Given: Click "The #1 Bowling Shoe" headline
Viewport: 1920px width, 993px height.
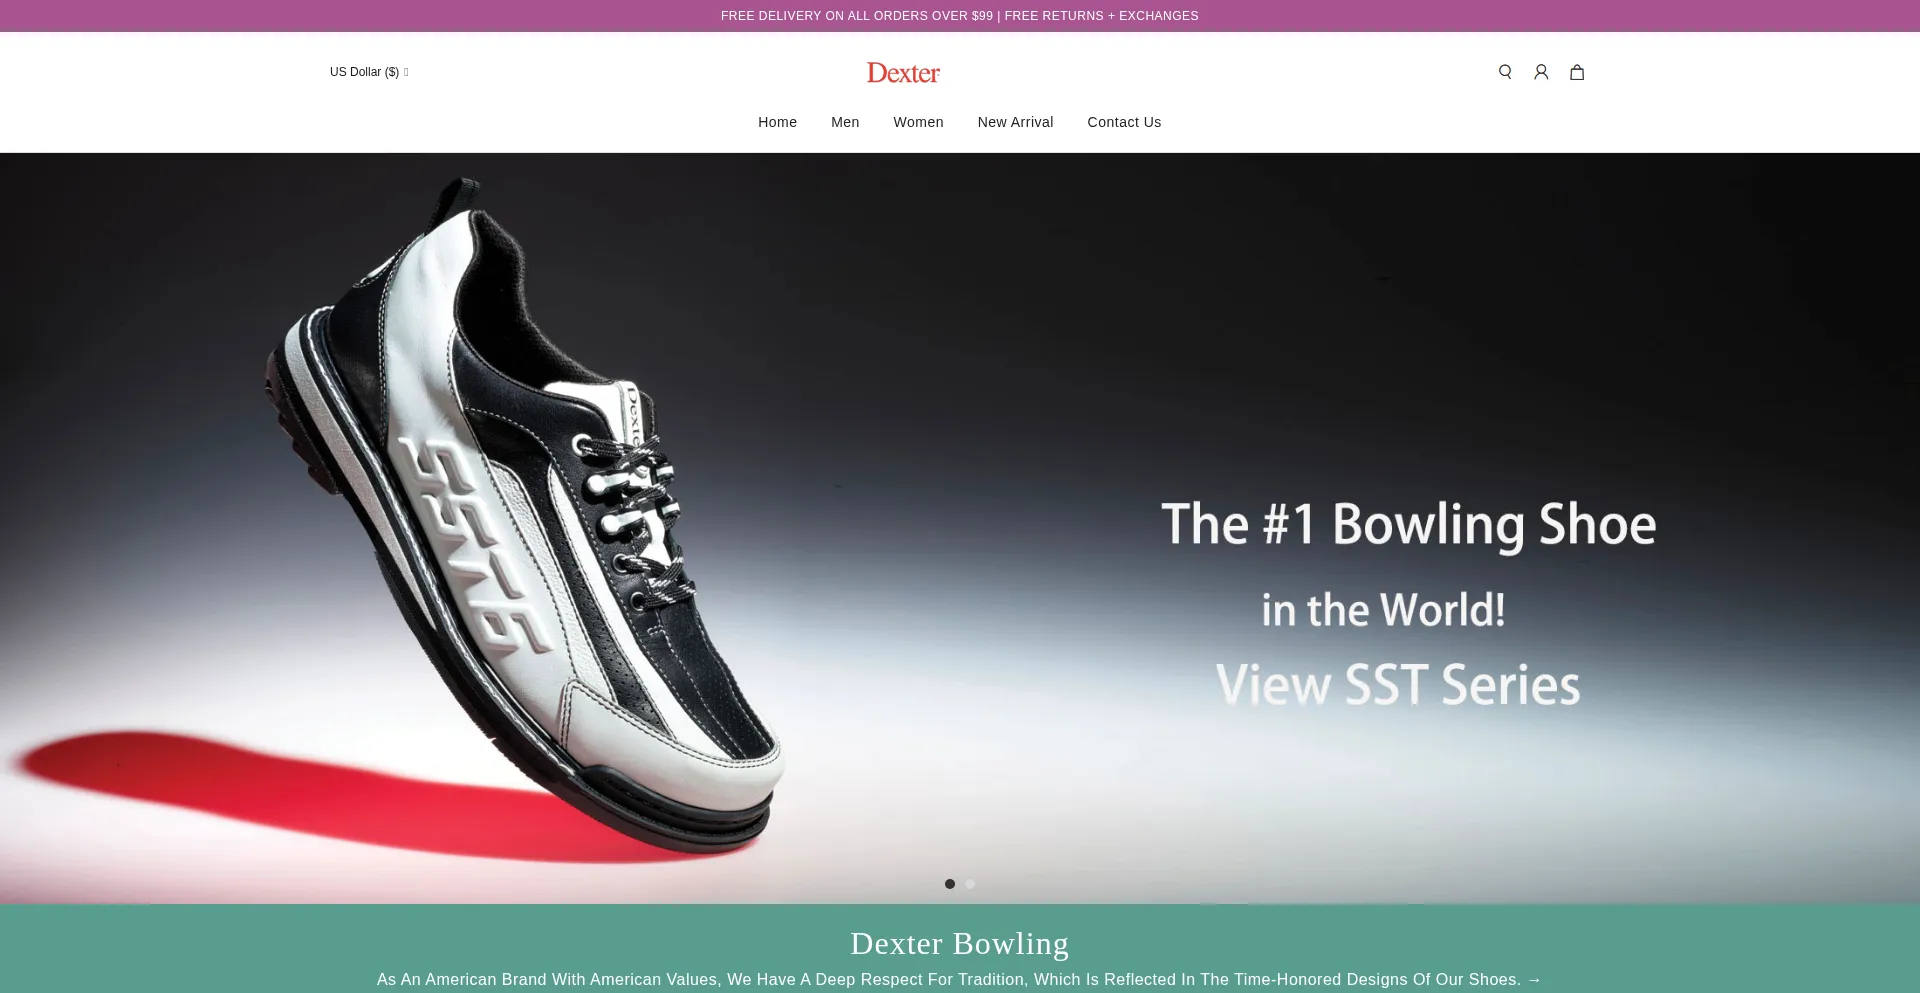Looking at the screenshot, I should point(1408,525).
